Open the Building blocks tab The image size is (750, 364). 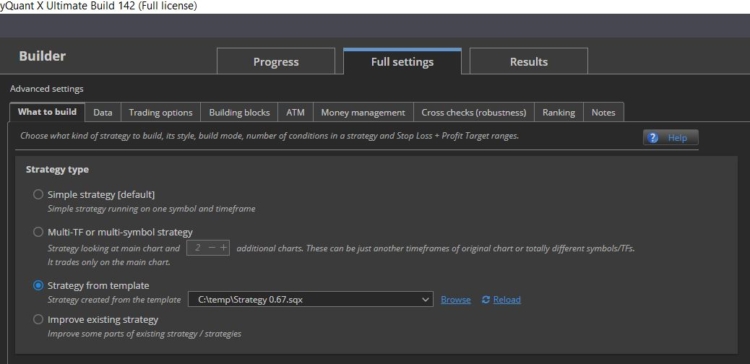pos(239,112)
